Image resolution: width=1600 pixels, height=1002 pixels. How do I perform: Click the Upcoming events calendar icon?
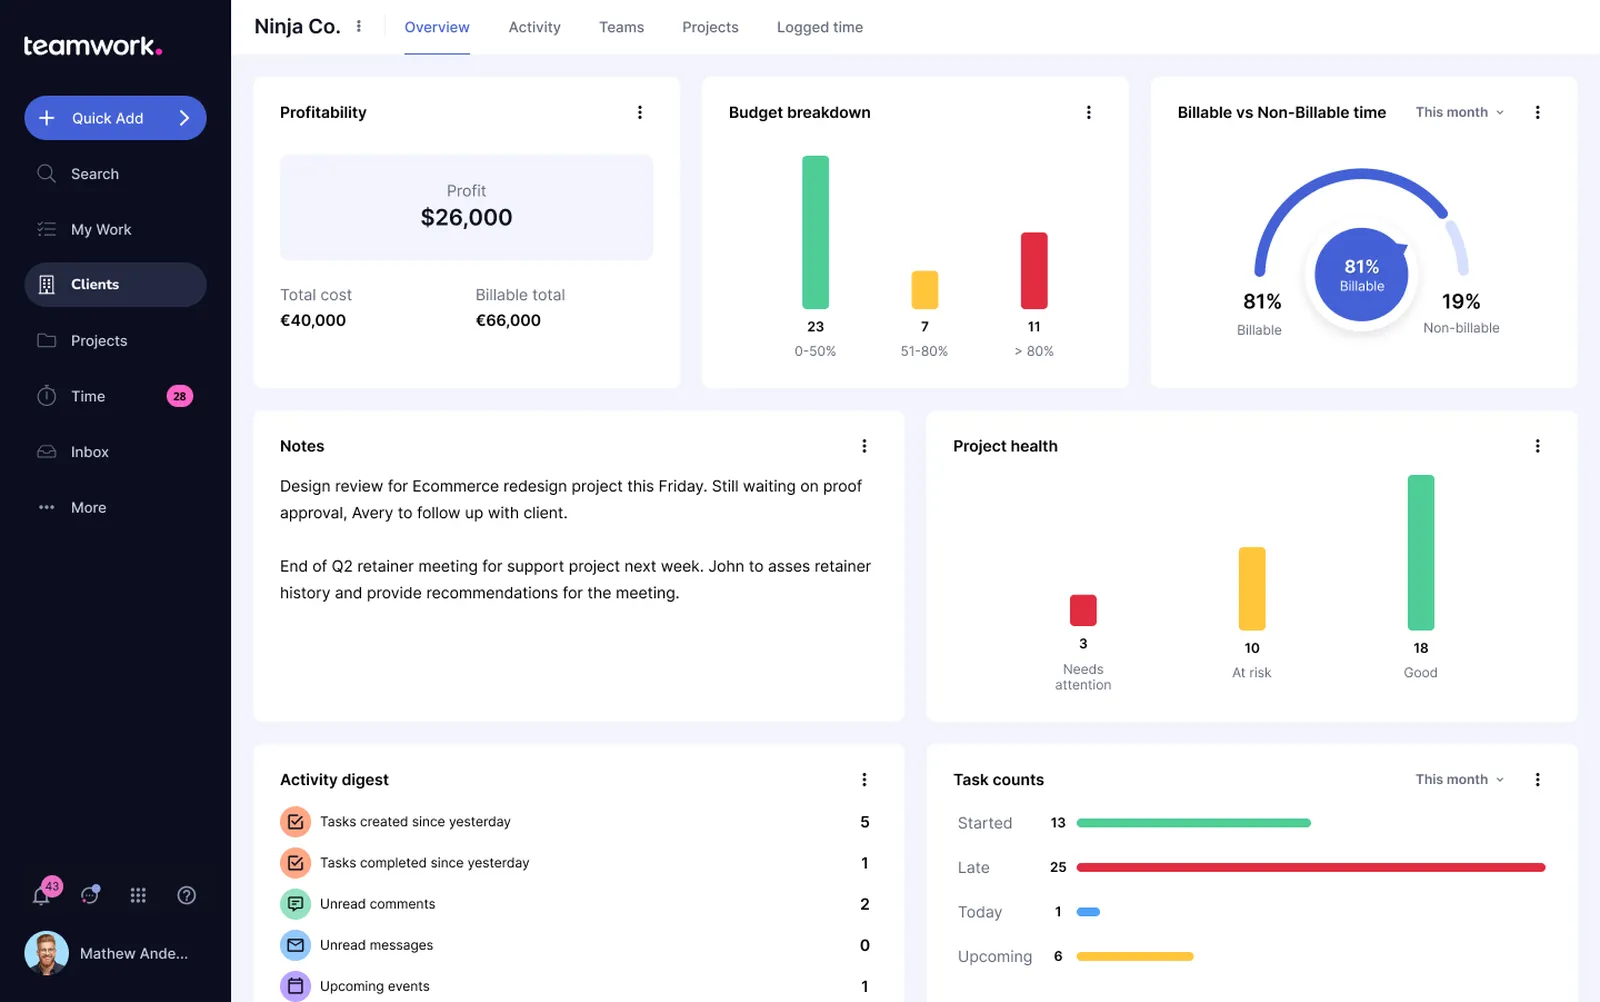295,985
